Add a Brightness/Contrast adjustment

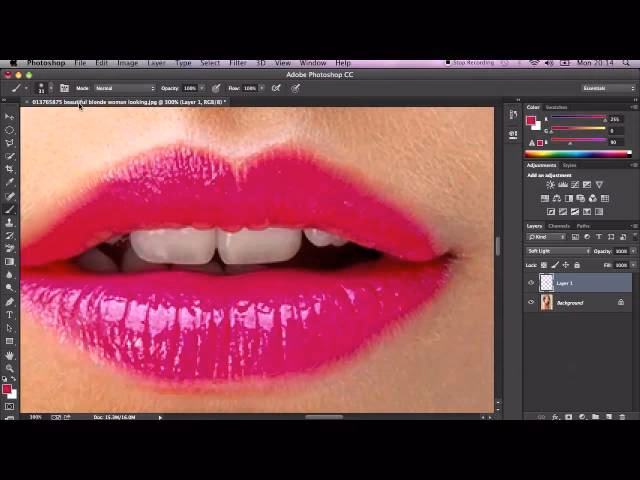[550, 185]
